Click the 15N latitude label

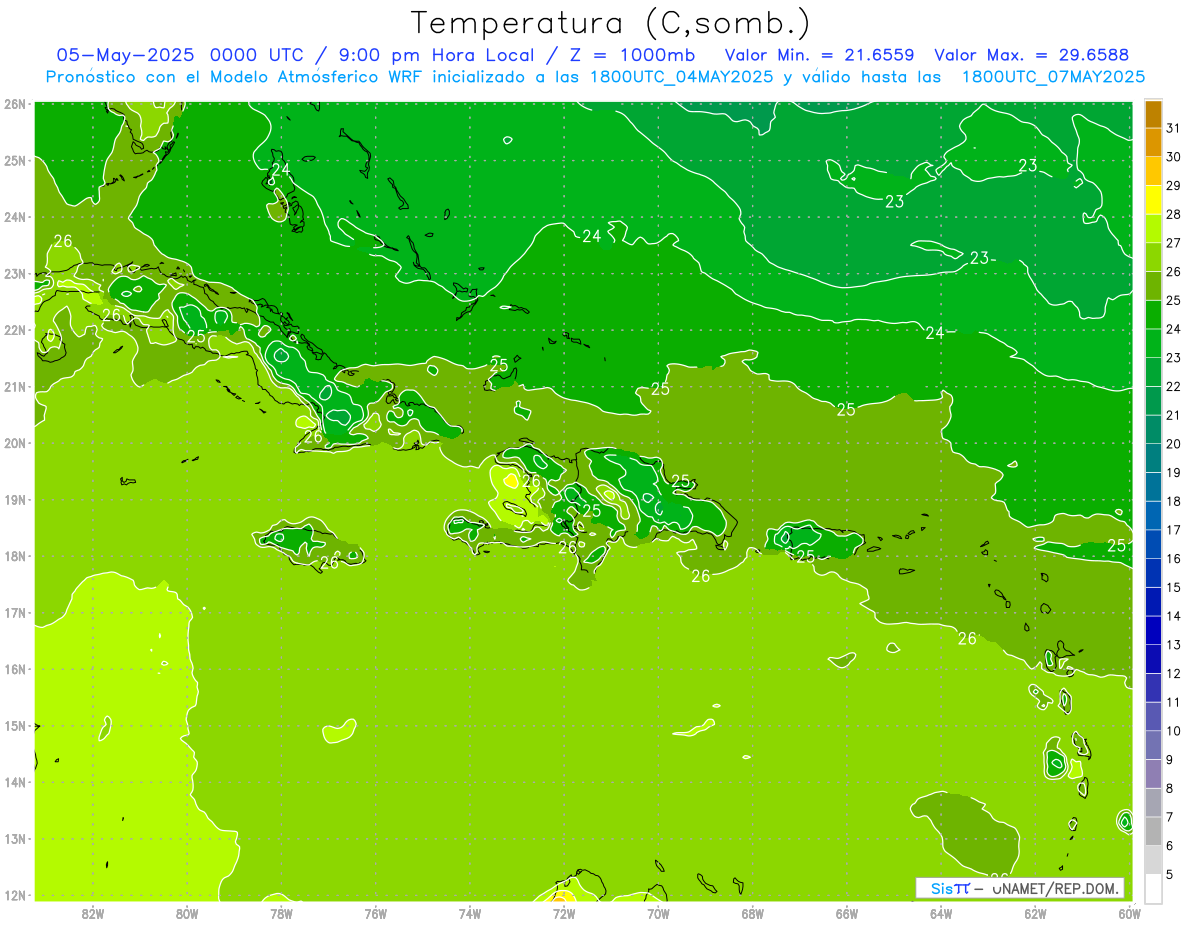coord(15,726)
